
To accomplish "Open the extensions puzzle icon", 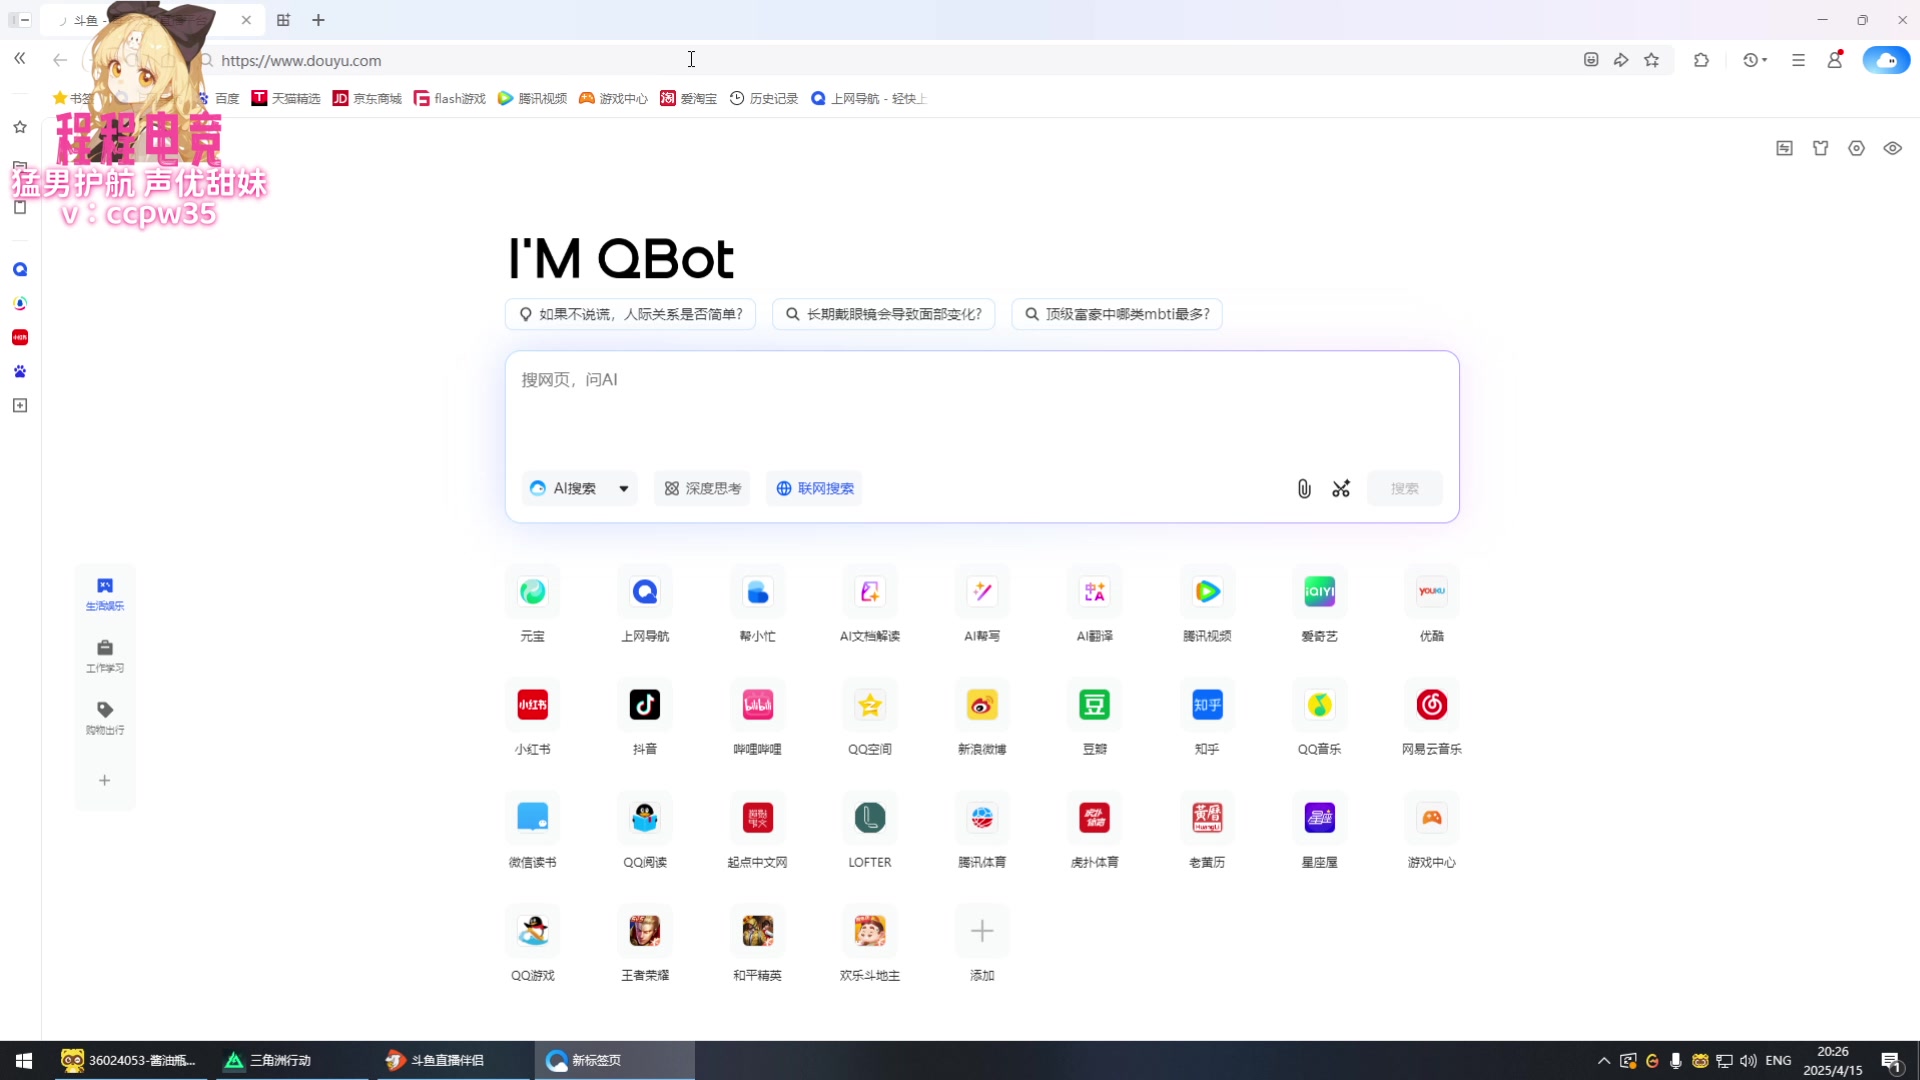I will click(1701, 60).
